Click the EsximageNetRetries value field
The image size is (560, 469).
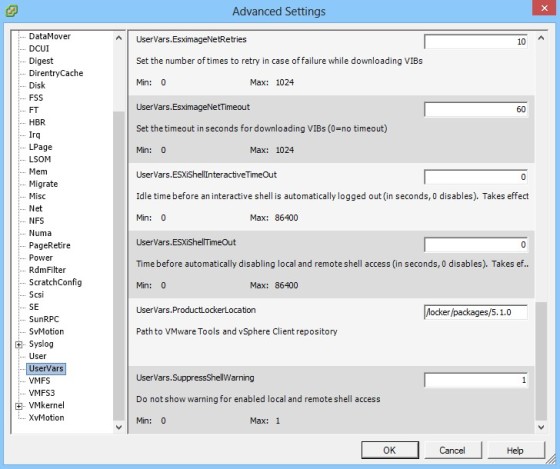tap(476, 41)
